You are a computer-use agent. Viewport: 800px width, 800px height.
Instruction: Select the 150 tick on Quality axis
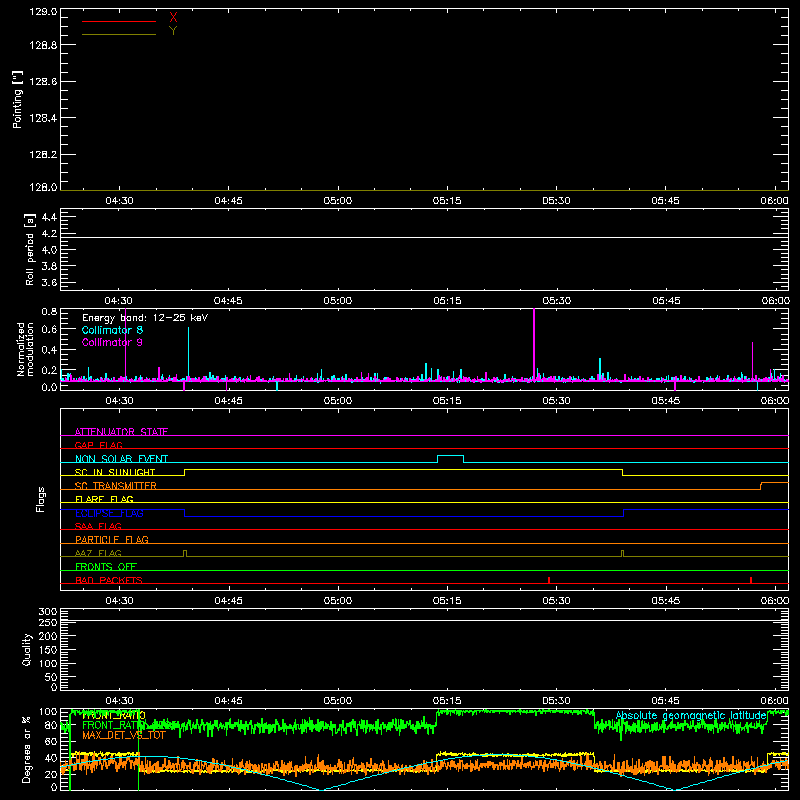click(x=47, y=650)
